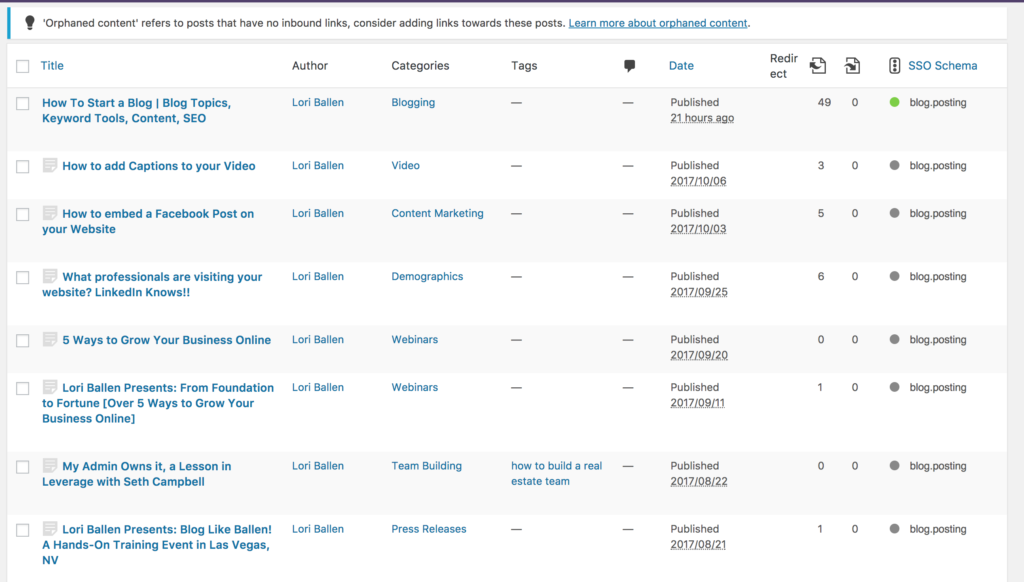Click the 2017/08/22 date

point(699,481)
